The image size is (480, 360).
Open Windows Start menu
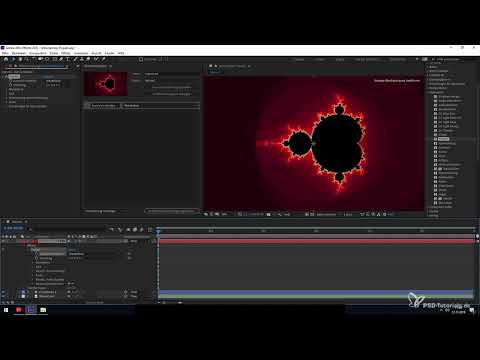(x=6, y=310)
